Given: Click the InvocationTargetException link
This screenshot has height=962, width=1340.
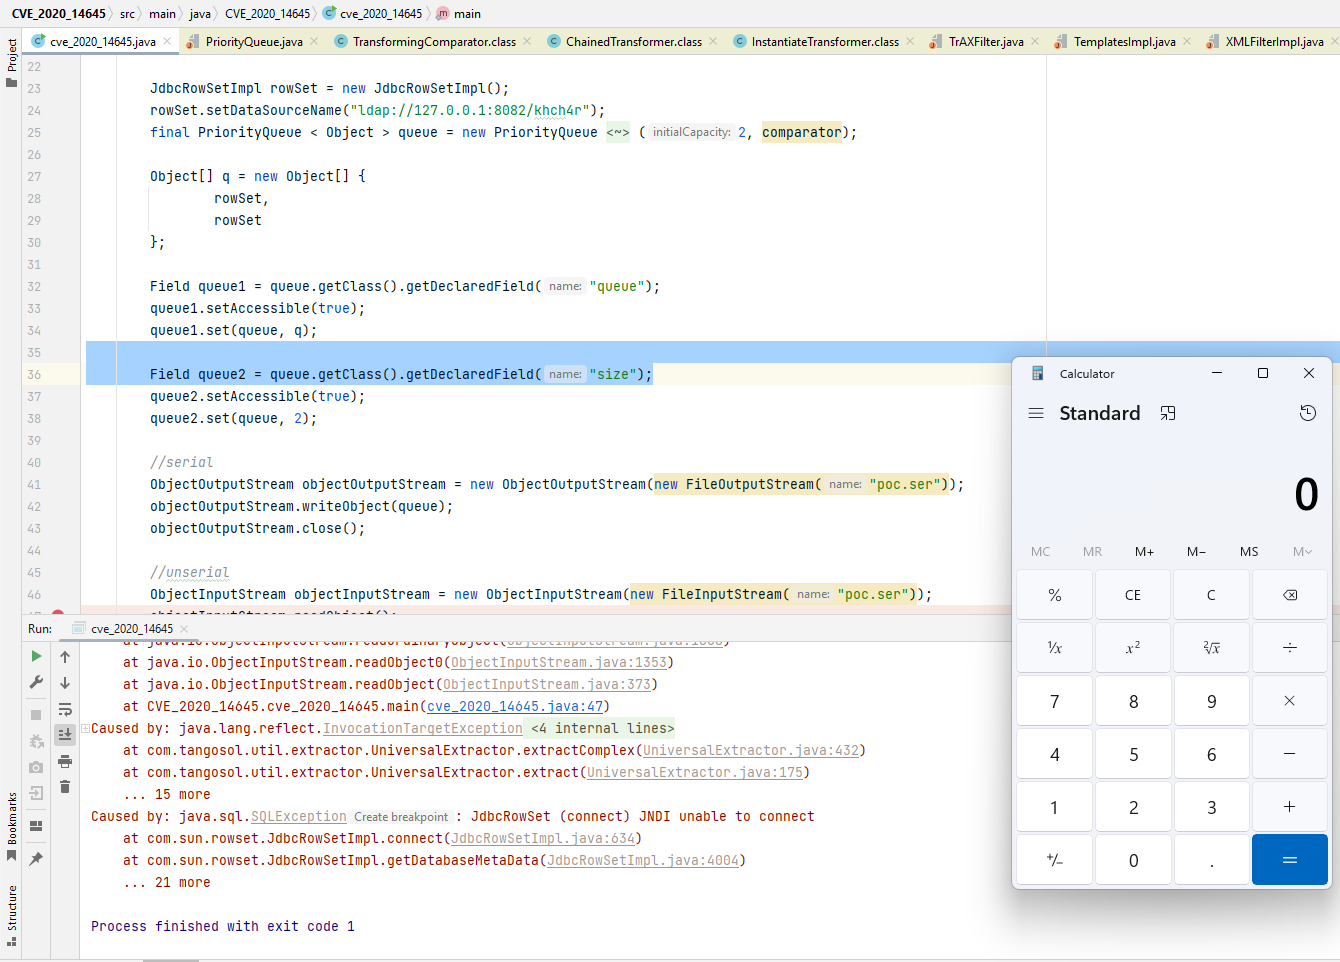Looking at the screenshot, I should click(x=423, y=728).
